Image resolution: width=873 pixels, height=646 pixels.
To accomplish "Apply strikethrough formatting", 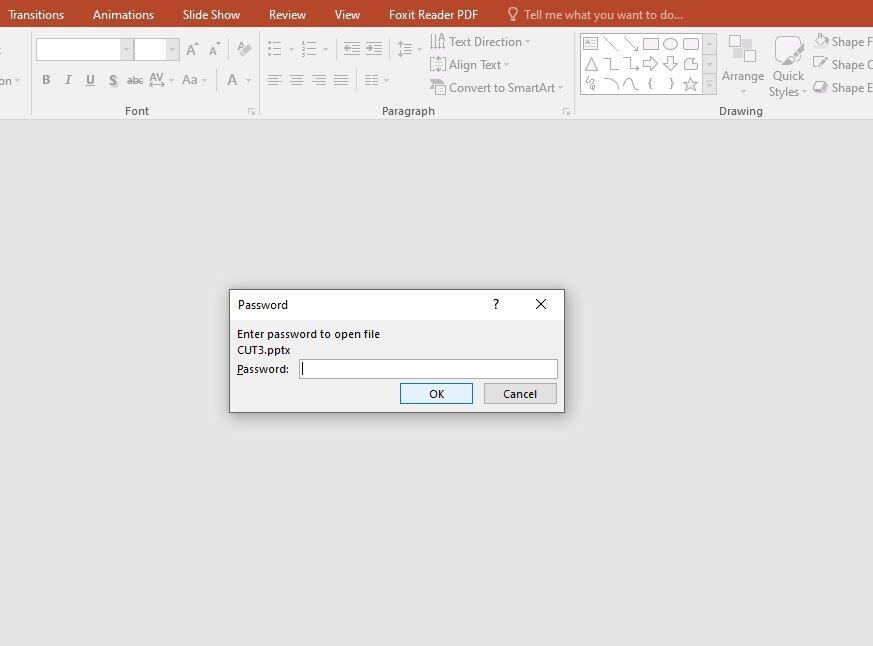I will [134, 80].
